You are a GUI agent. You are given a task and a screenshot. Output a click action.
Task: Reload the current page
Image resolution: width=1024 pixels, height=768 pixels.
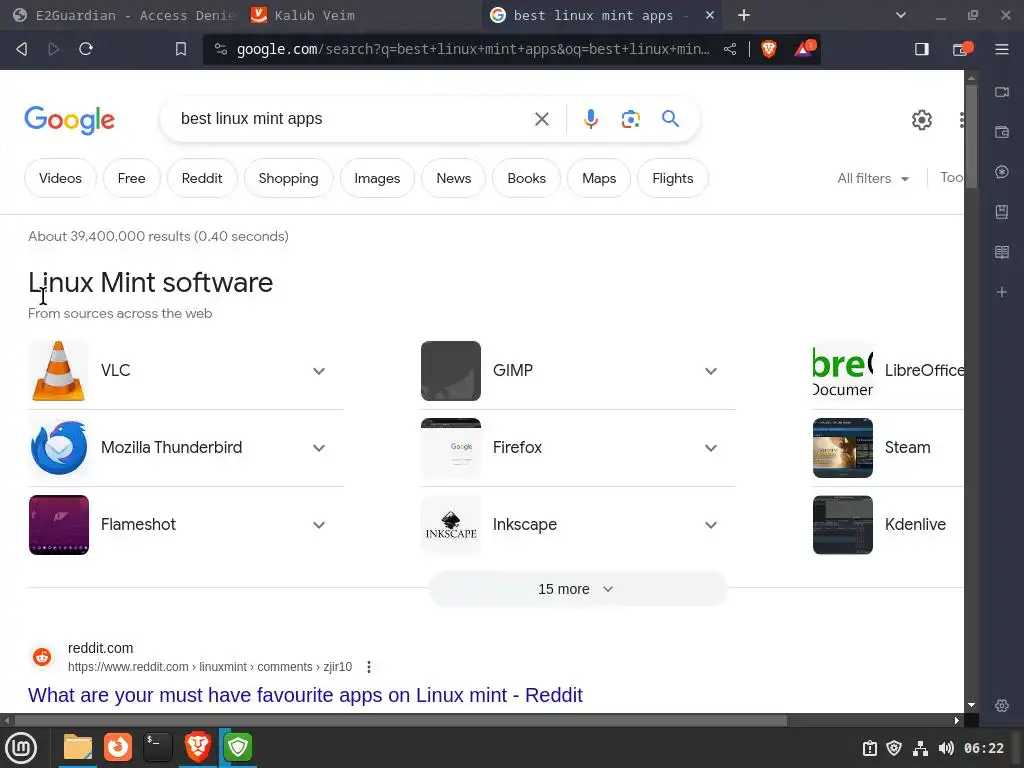(86, 49)
